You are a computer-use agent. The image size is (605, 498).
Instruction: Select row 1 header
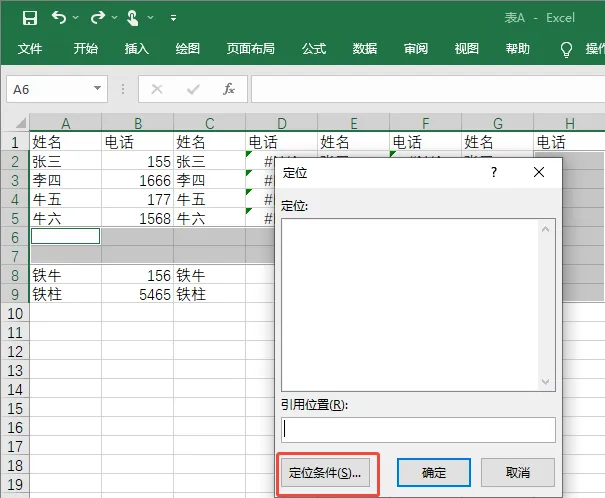coord(15,142)
